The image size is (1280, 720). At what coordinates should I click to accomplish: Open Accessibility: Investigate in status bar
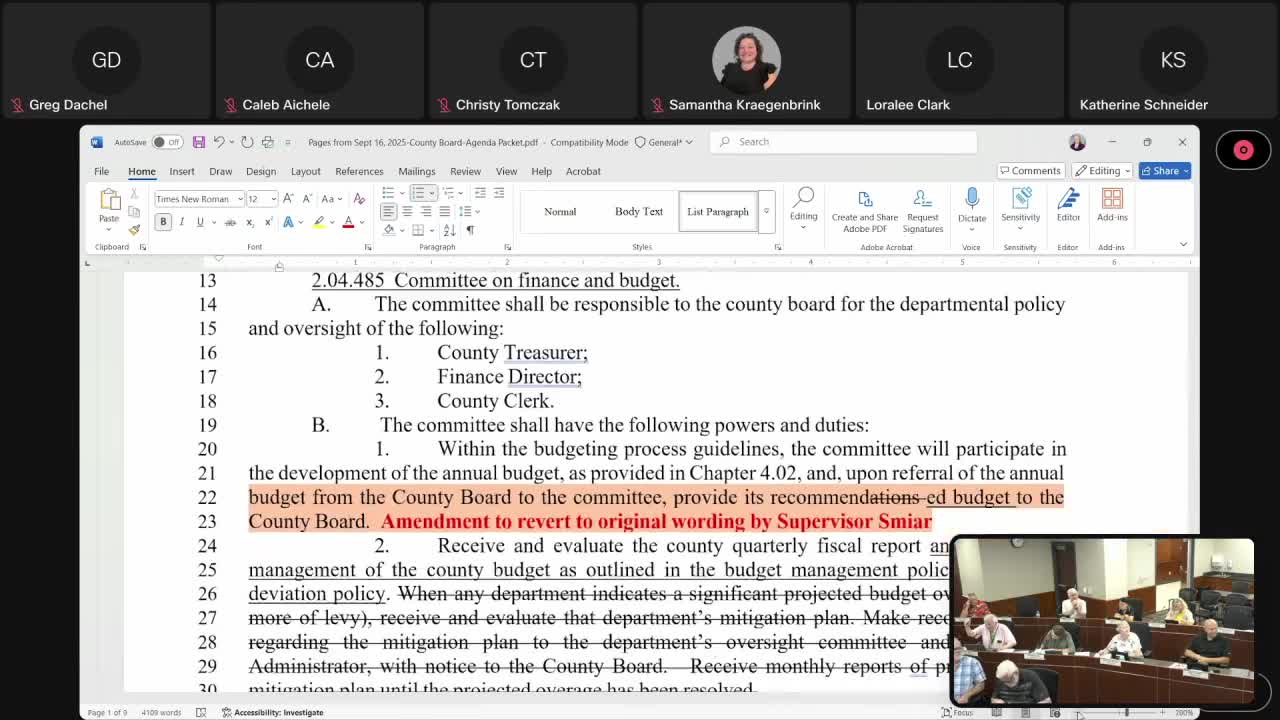pos(273,712)
